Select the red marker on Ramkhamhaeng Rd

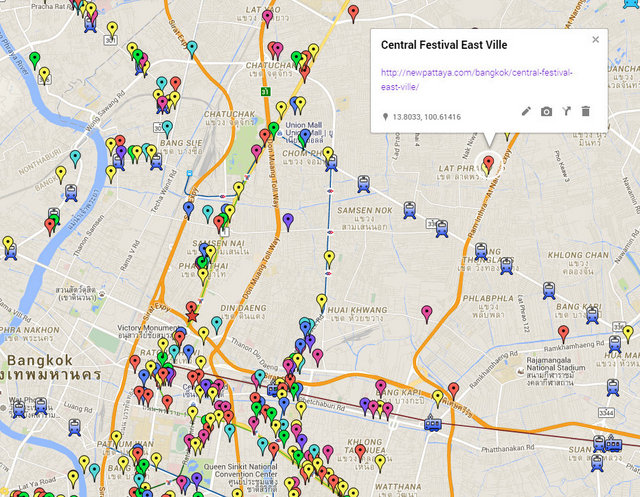(x=563, y=334)
